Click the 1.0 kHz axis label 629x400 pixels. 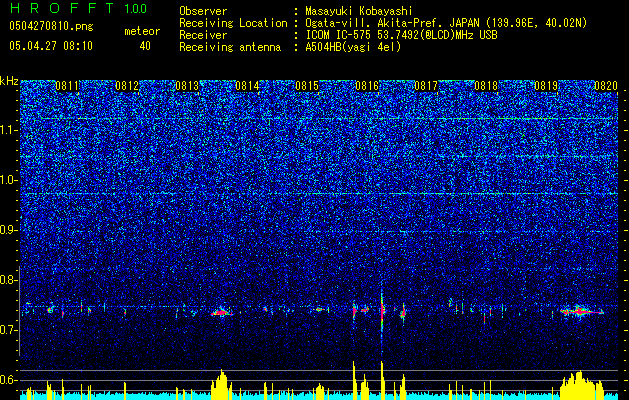click(9, 180)
